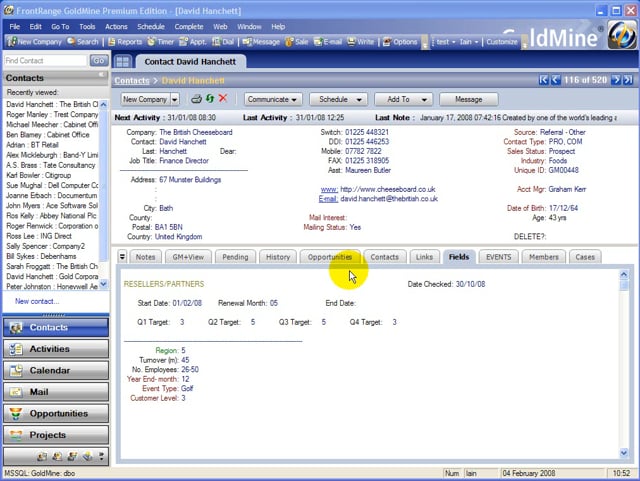
Task: Click the New contact... link
Action: (x=37, y=301)
